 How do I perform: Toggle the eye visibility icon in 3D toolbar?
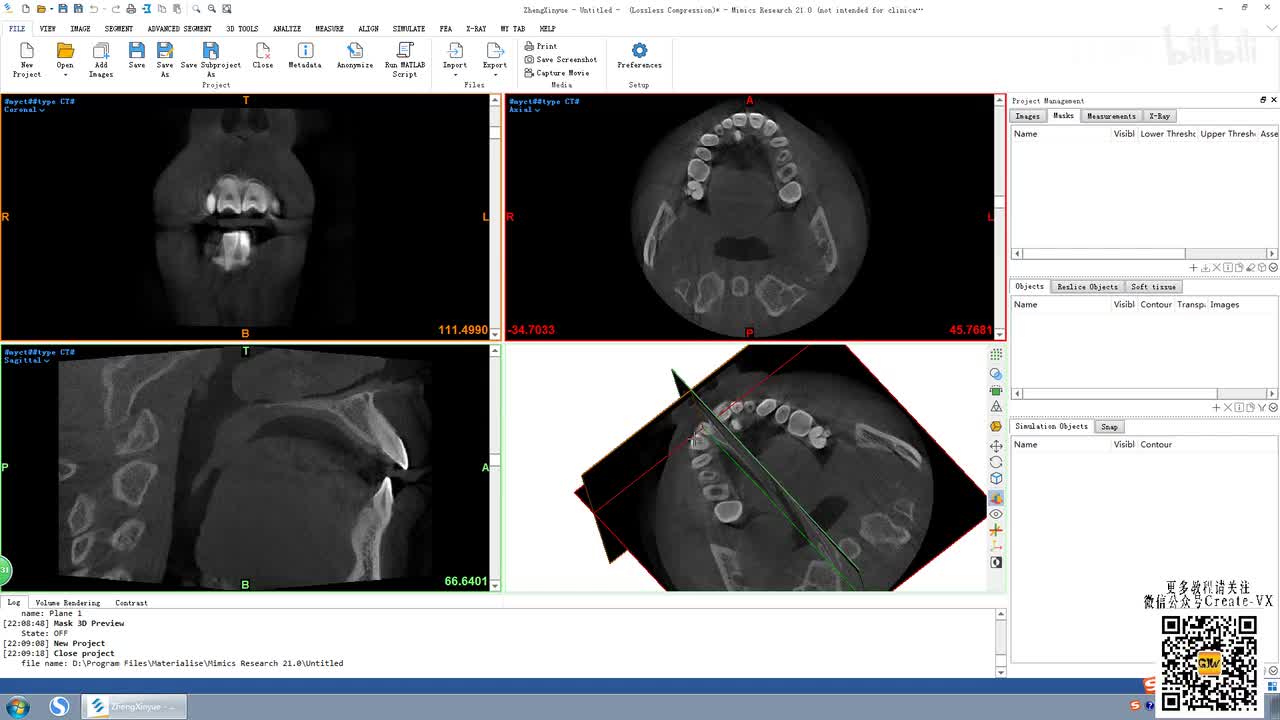[x=996, y=514]
